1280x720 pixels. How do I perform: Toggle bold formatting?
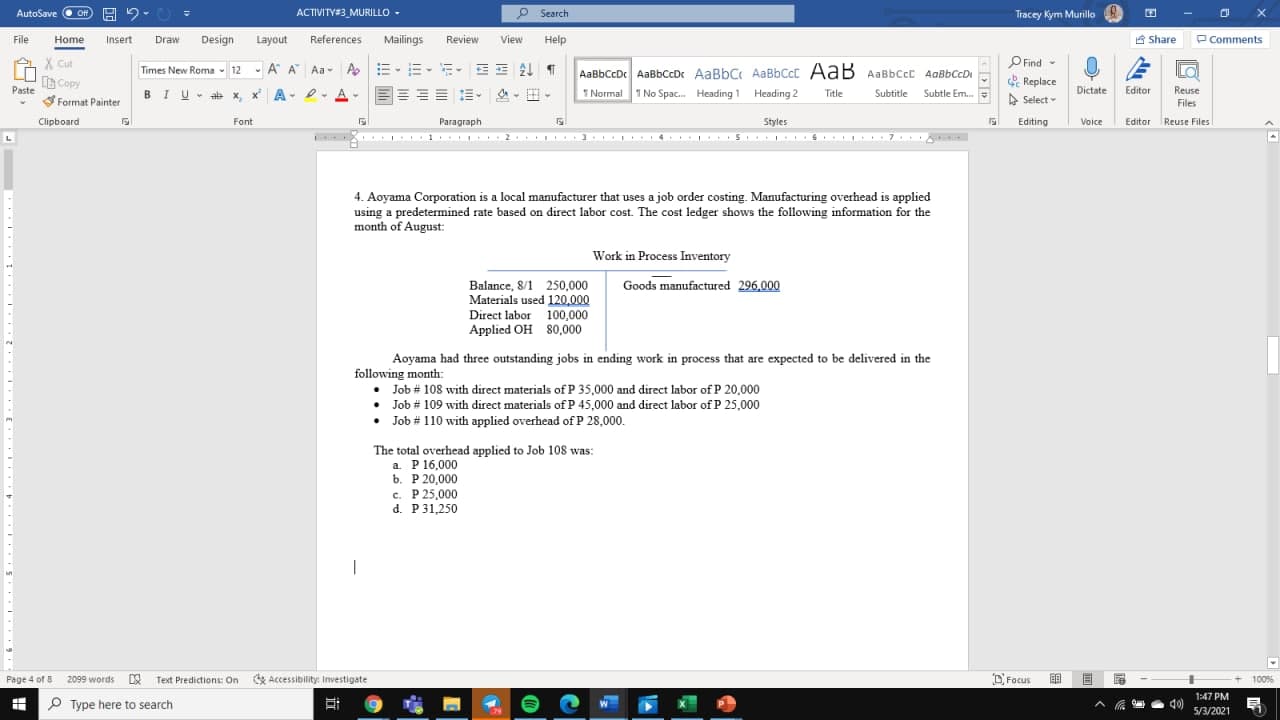[147, 95]
